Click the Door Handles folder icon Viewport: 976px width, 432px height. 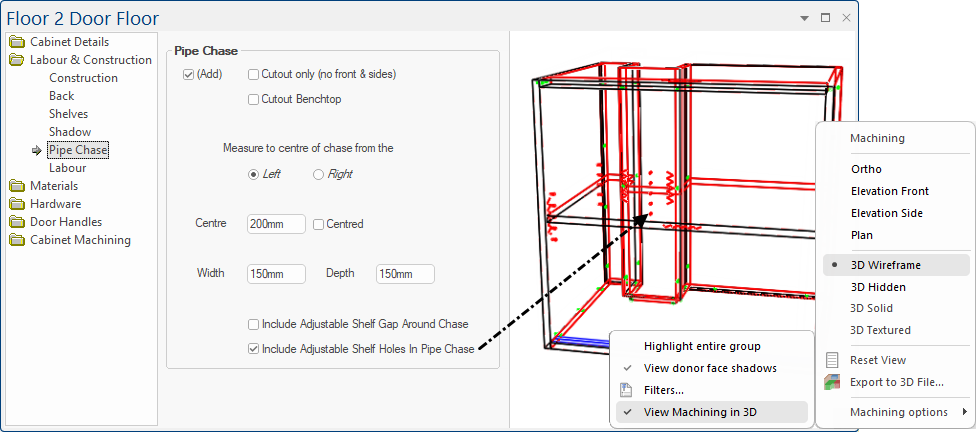(17, 222)
